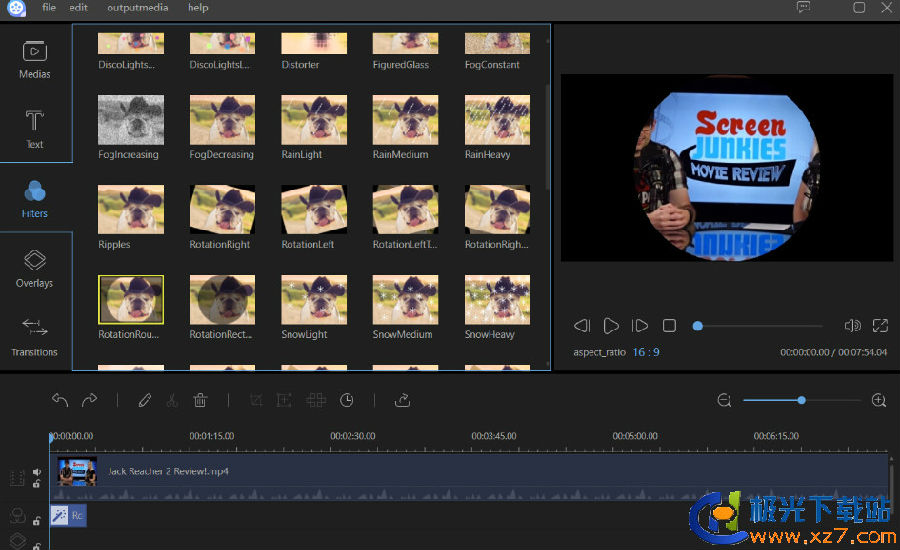Select the DiscoLights filter thumbnail

coord(131,43)
